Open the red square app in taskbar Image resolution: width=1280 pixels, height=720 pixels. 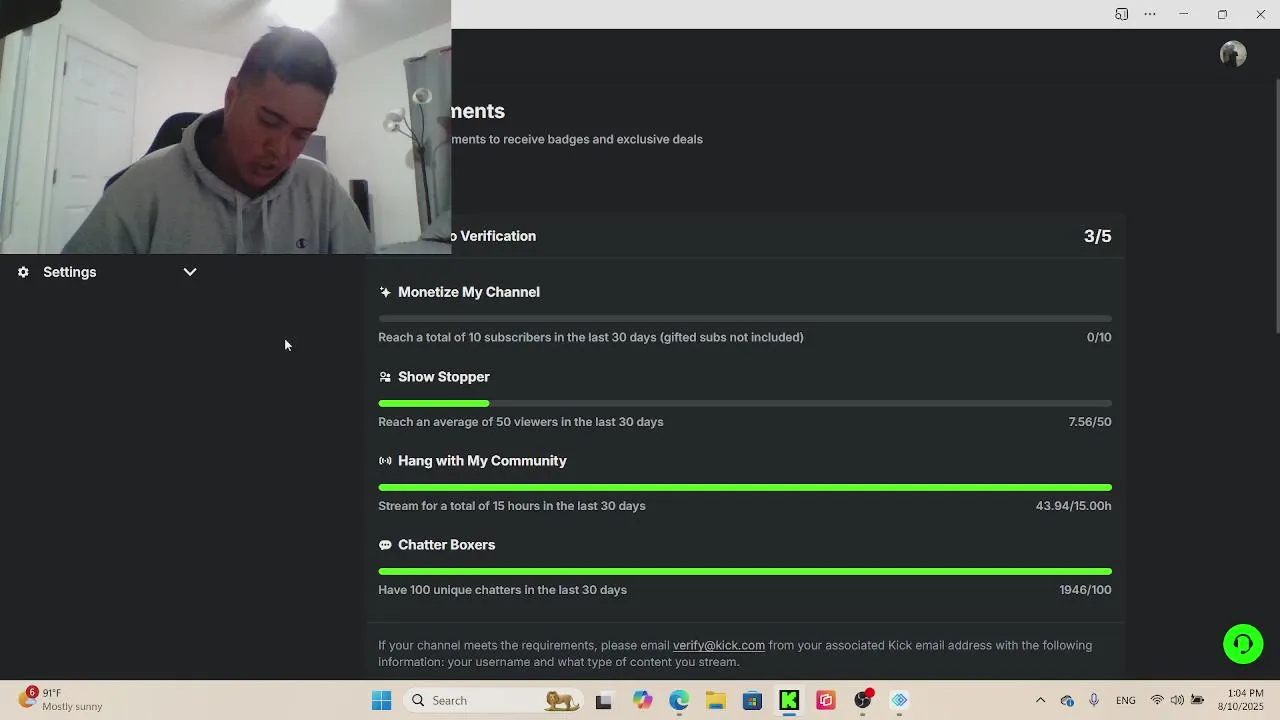pos(826,701)
